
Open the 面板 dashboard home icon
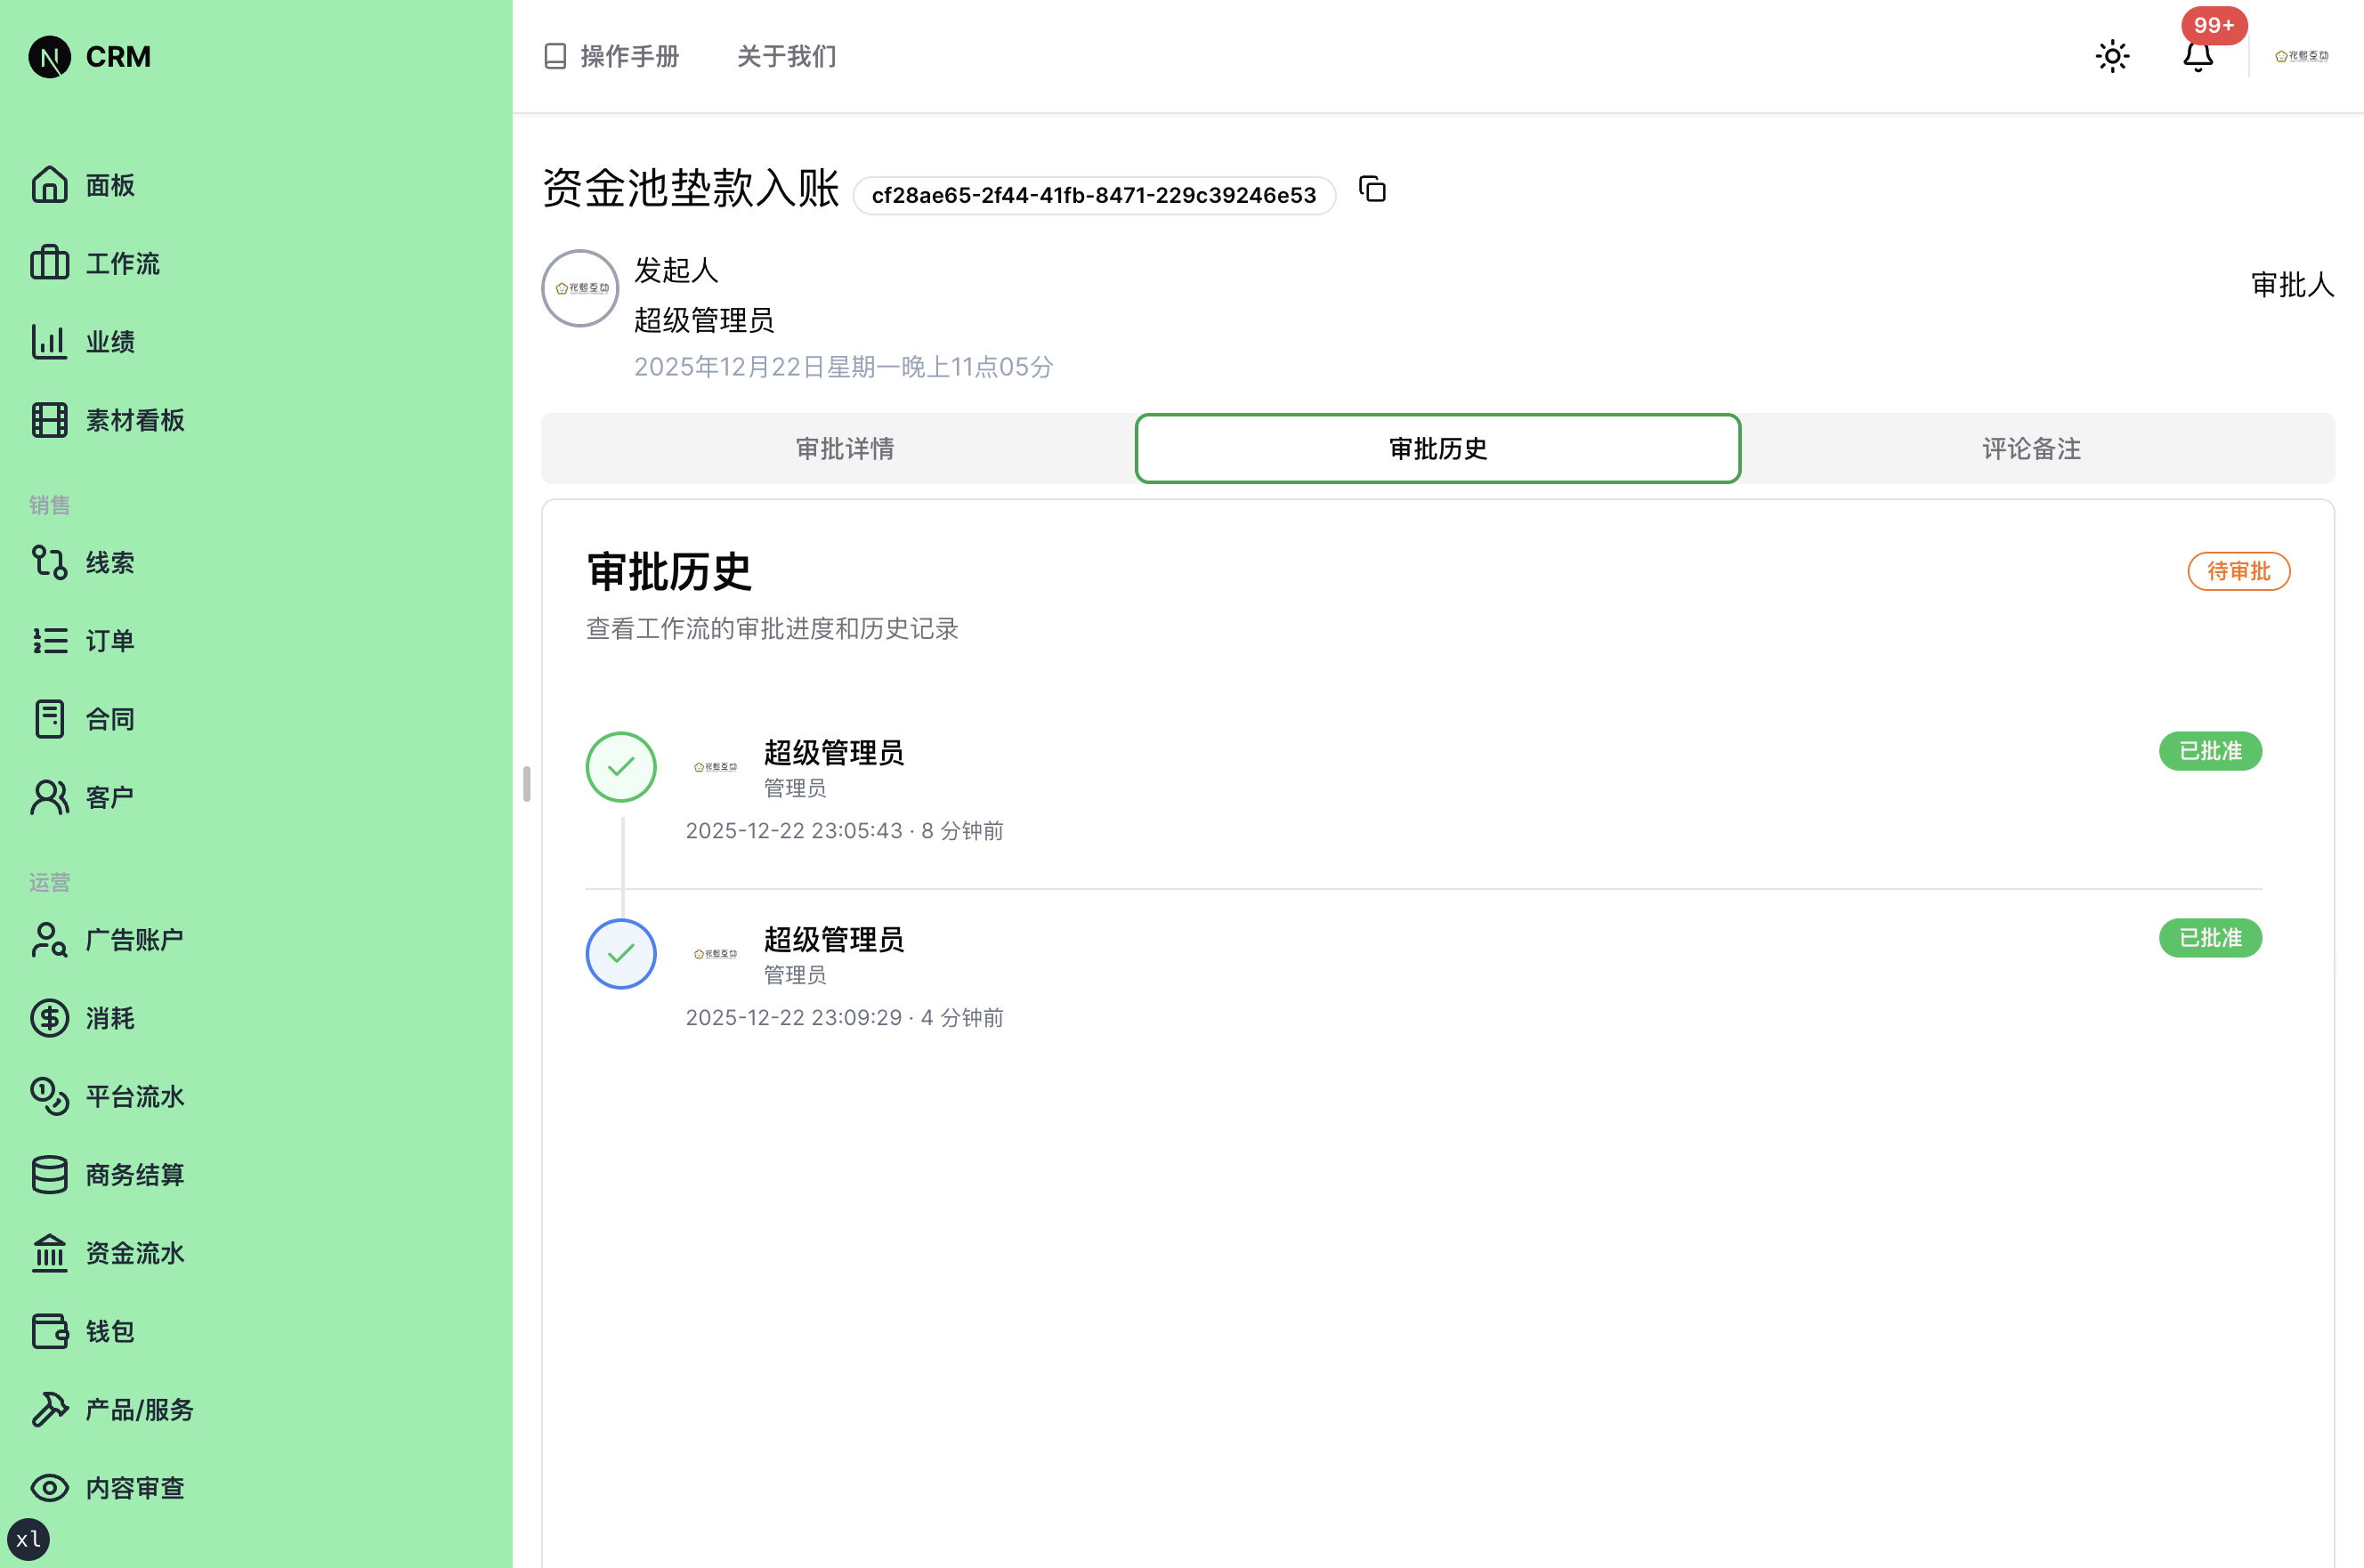(x=50, y=185)
